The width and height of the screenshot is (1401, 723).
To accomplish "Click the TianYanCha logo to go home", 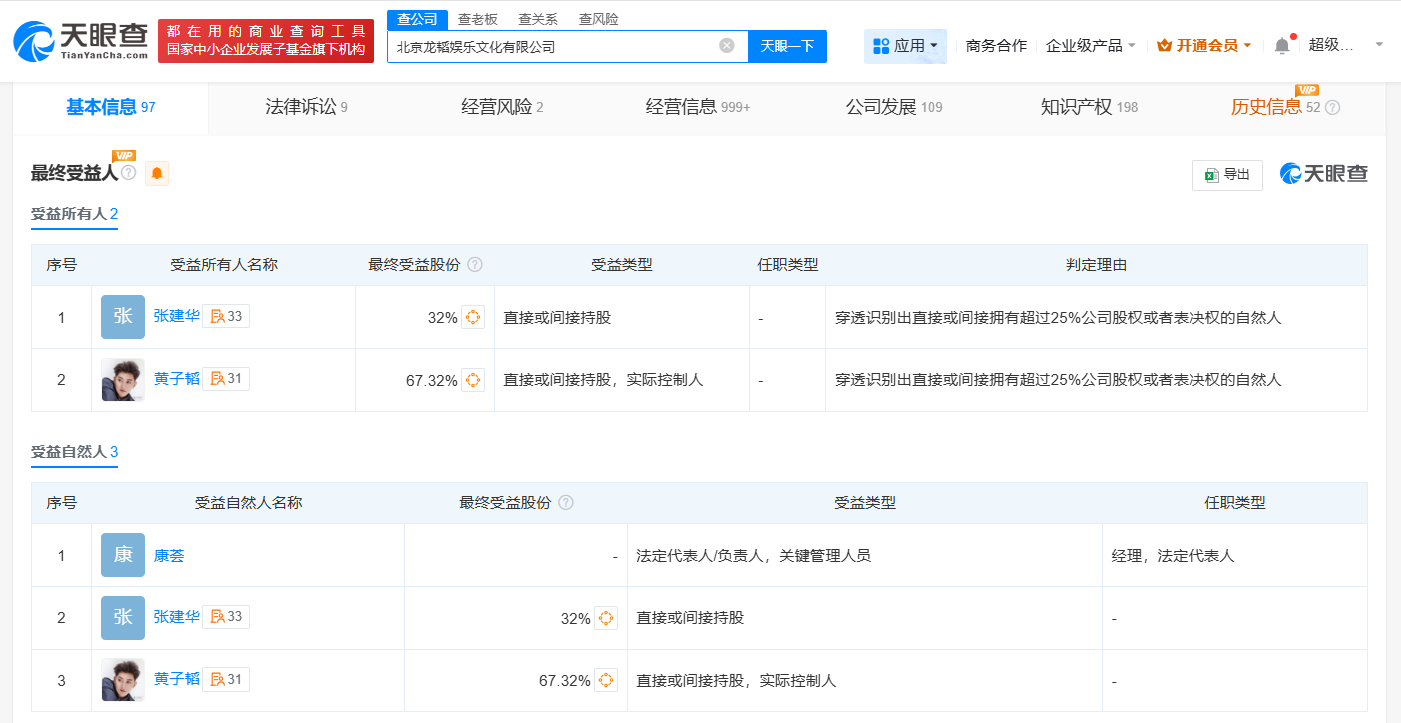I will click(x=78, y=42).
